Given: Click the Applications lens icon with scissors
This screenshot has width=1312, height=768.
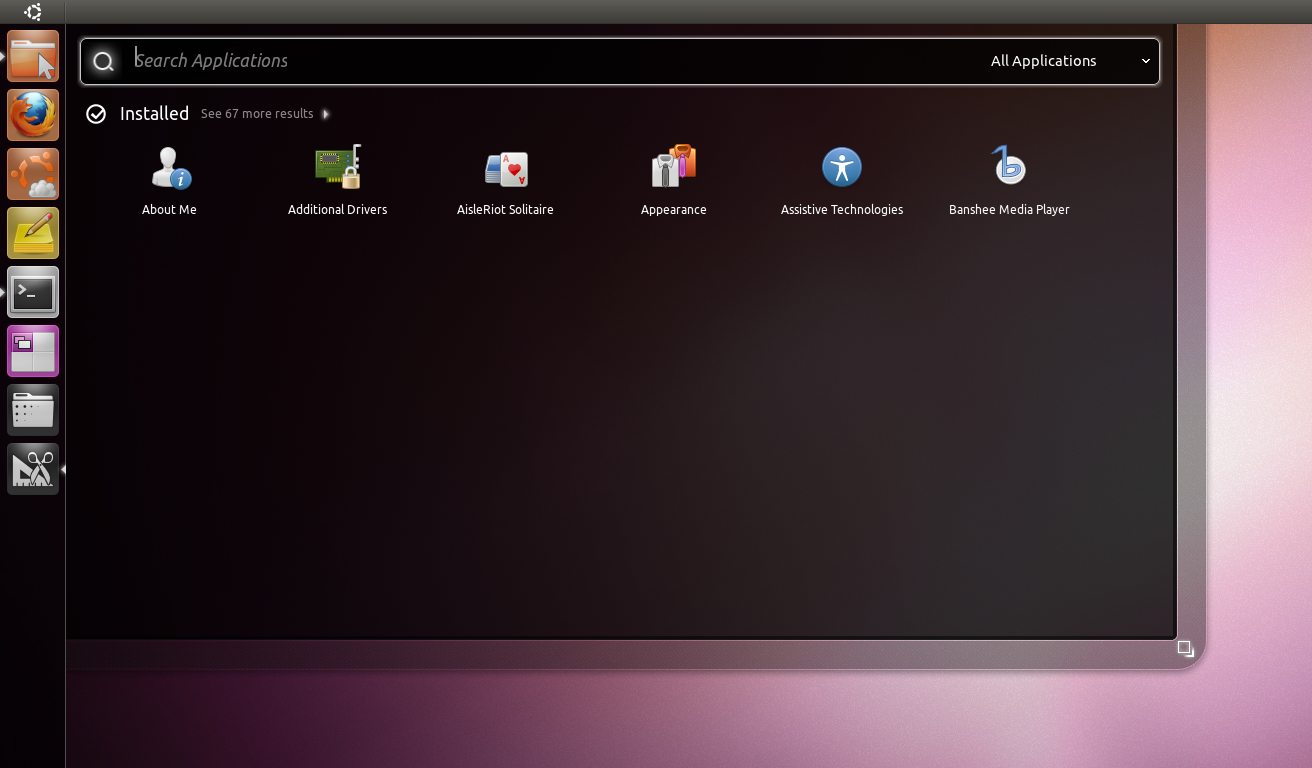Looking at the screenshot, I should click(33, 469).
